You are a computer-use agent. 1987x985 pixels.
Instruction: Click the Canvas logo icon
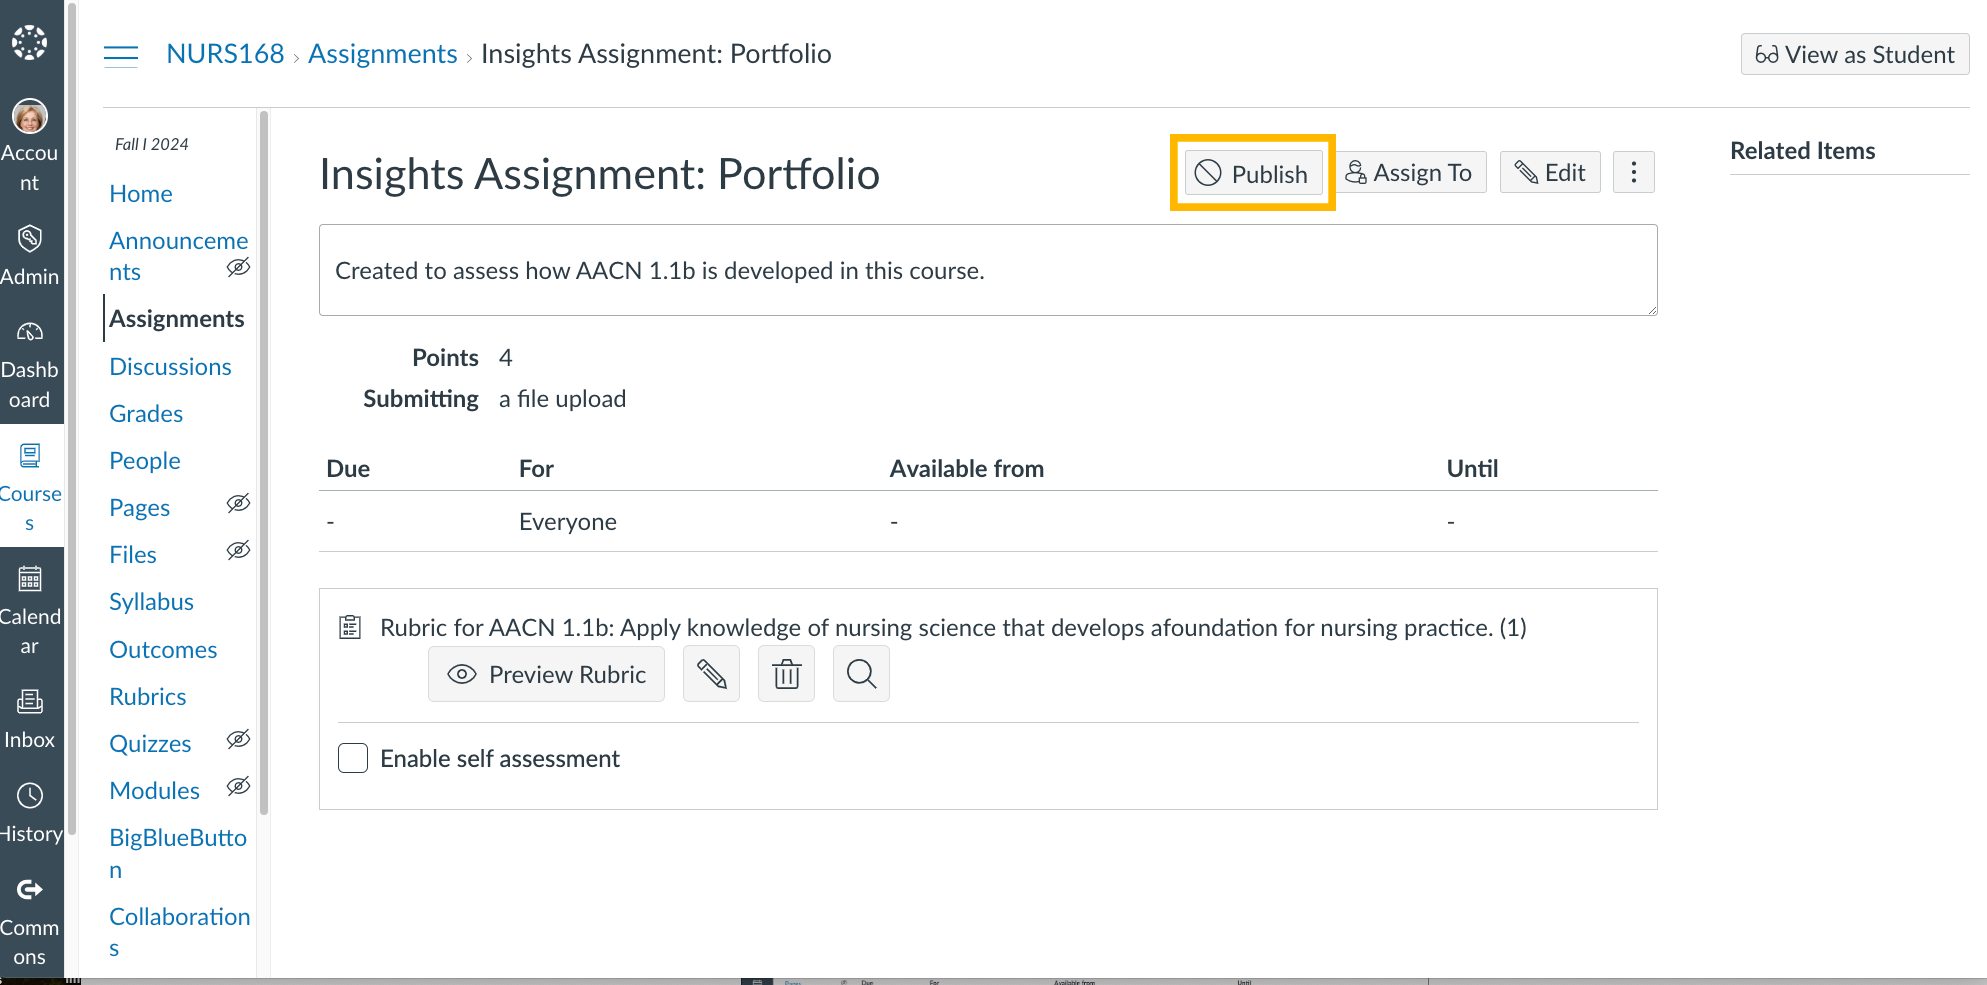coord(30,42)
